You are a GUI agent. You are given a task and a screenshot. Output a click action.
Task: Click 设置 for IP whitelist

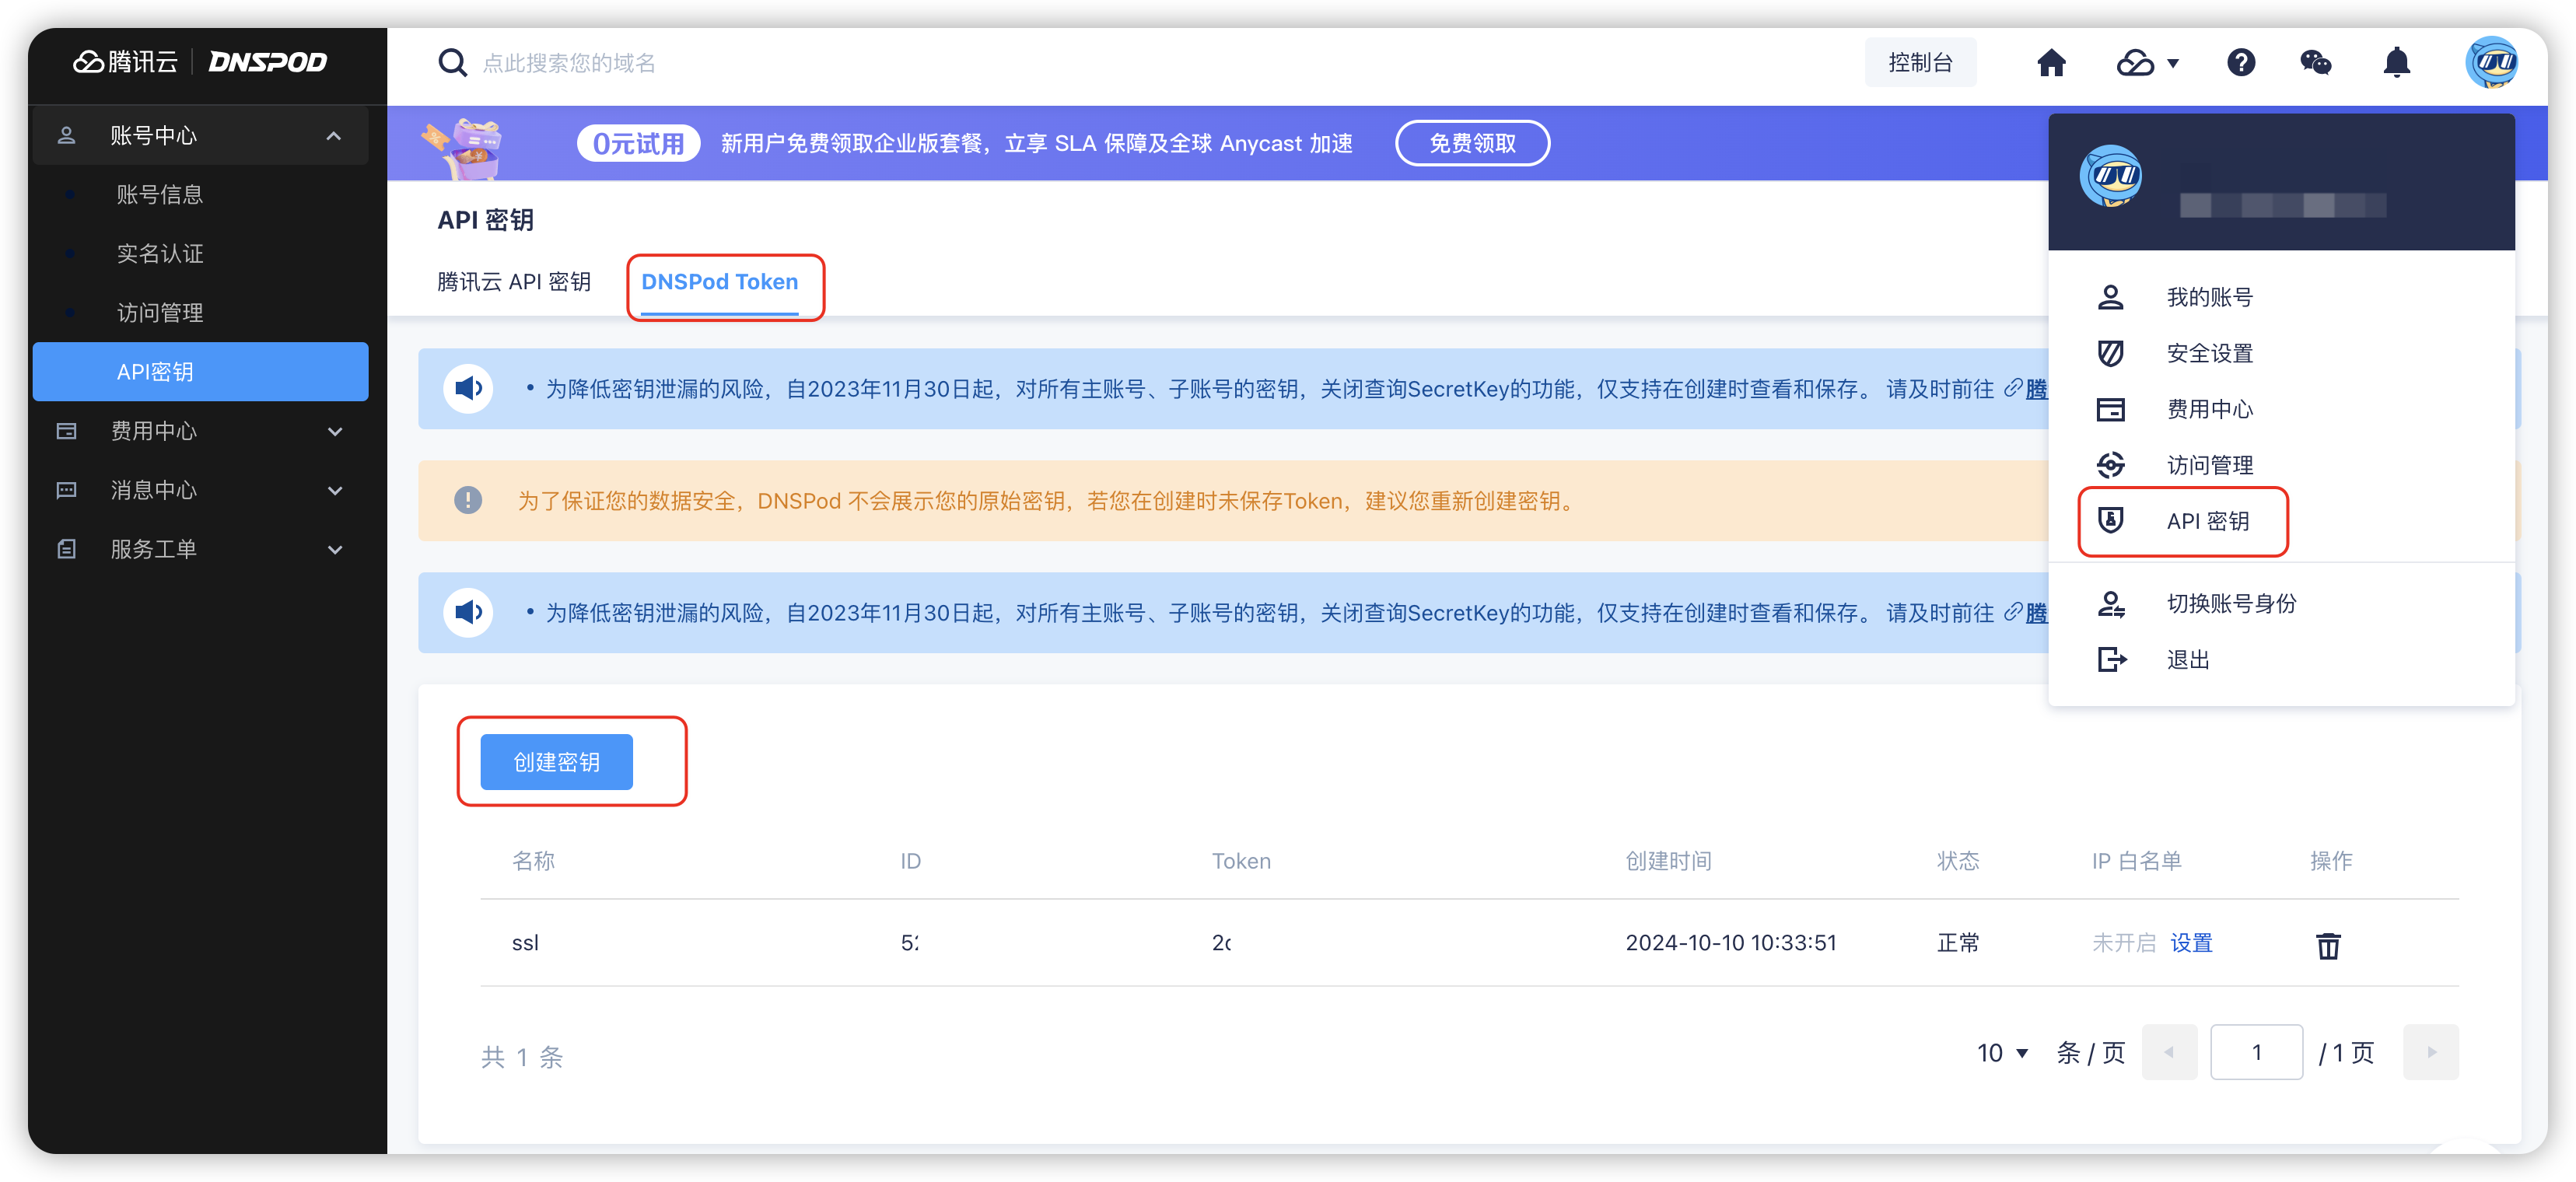[x=2191, y=942]
